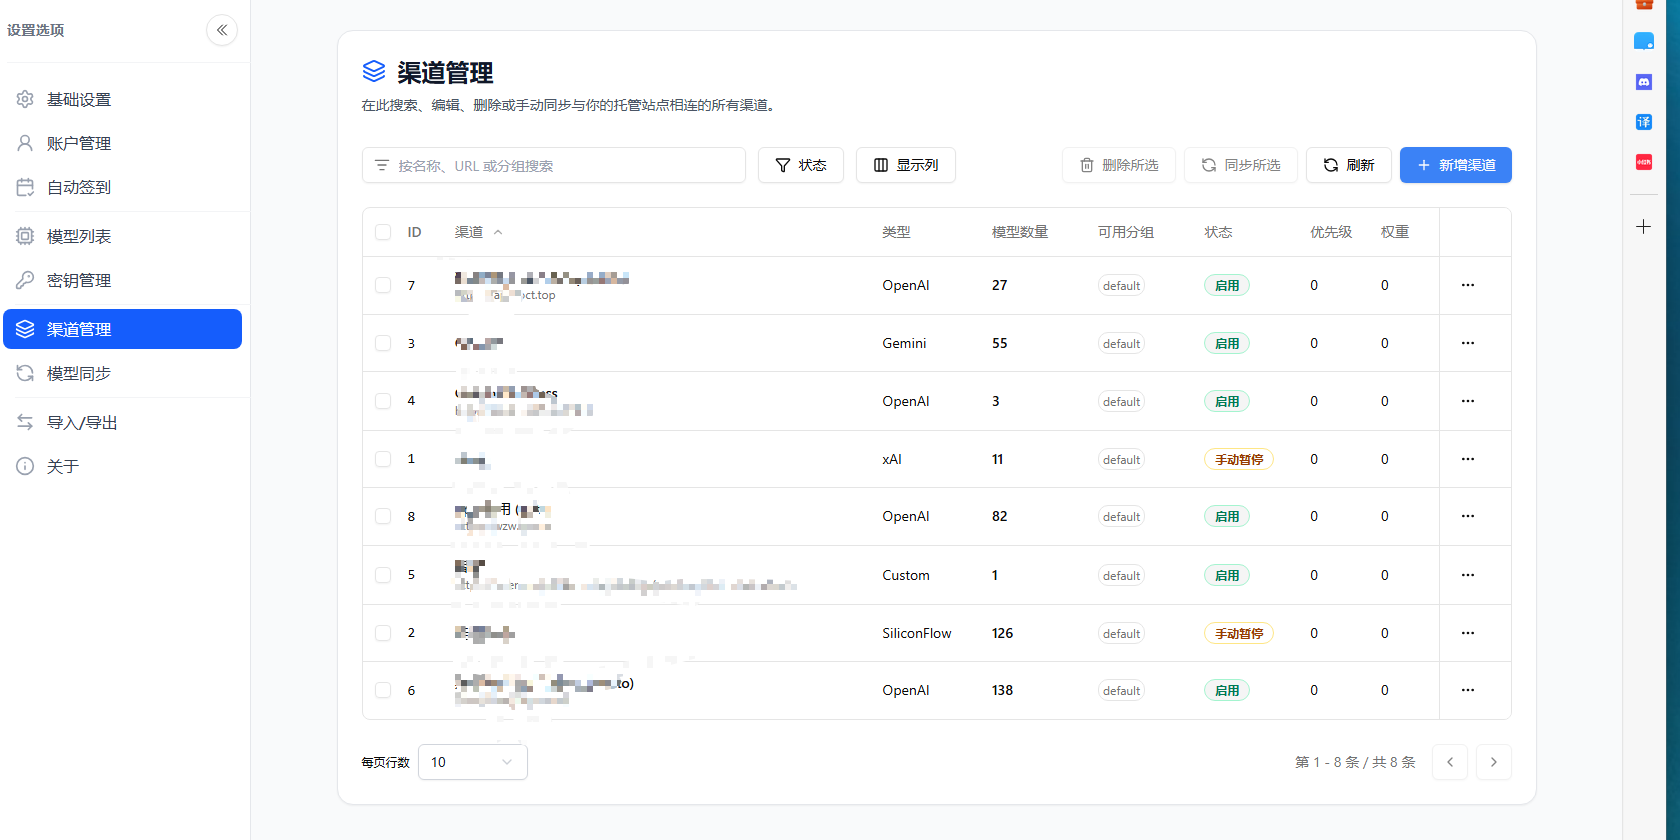The width and height of the screenshot is (1680, 840).
Task: Open the three-dot menu for the SiliconFlow channel
Action: tap(1467, 633)
